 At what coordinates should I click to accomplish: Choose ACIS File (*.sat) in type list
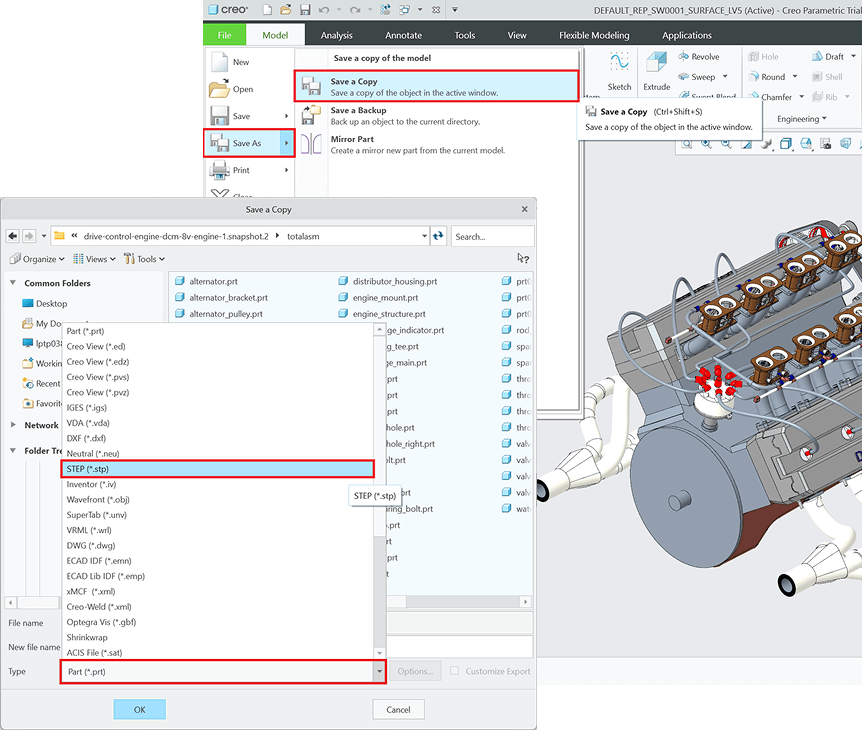218,652
